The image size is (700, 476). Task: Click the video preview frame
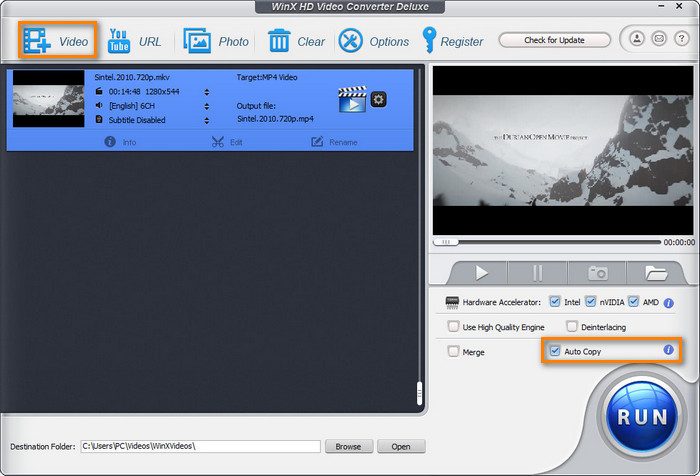[563, 150]
